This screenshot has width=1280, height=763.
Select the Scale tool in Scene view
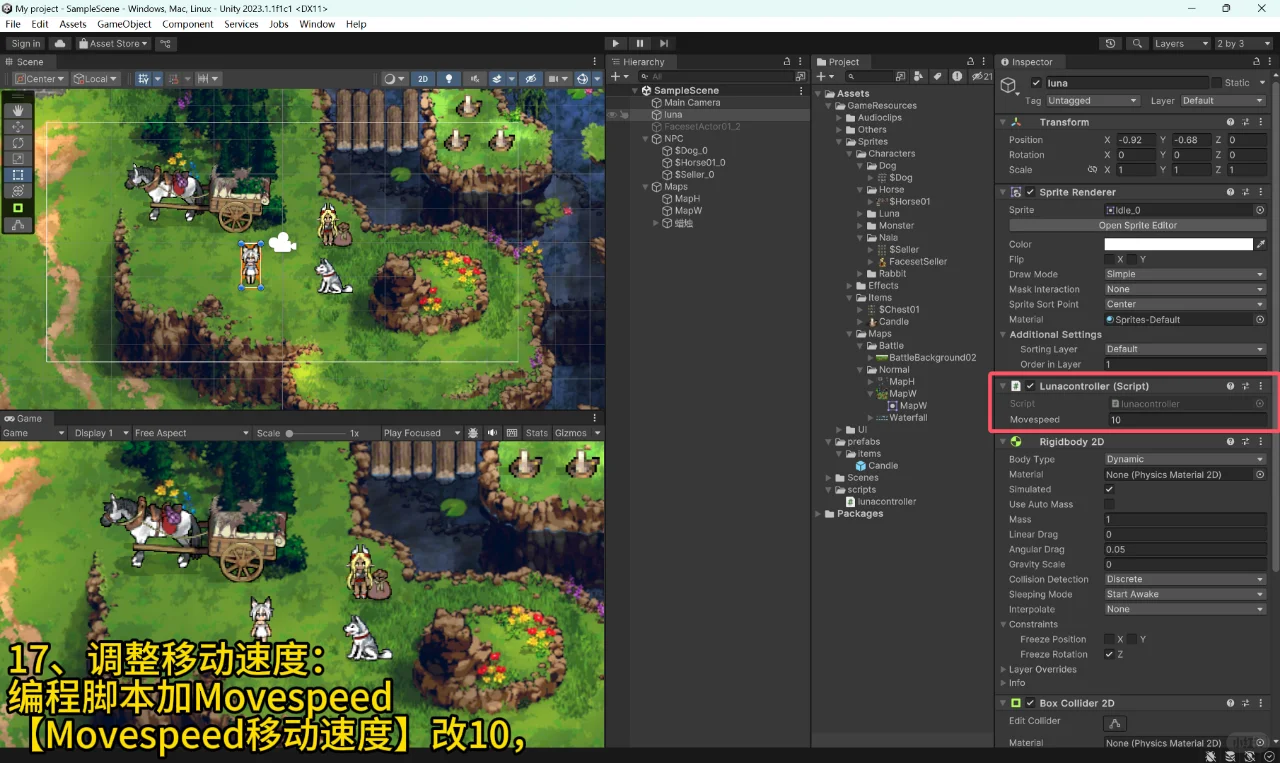coord(18,158)
